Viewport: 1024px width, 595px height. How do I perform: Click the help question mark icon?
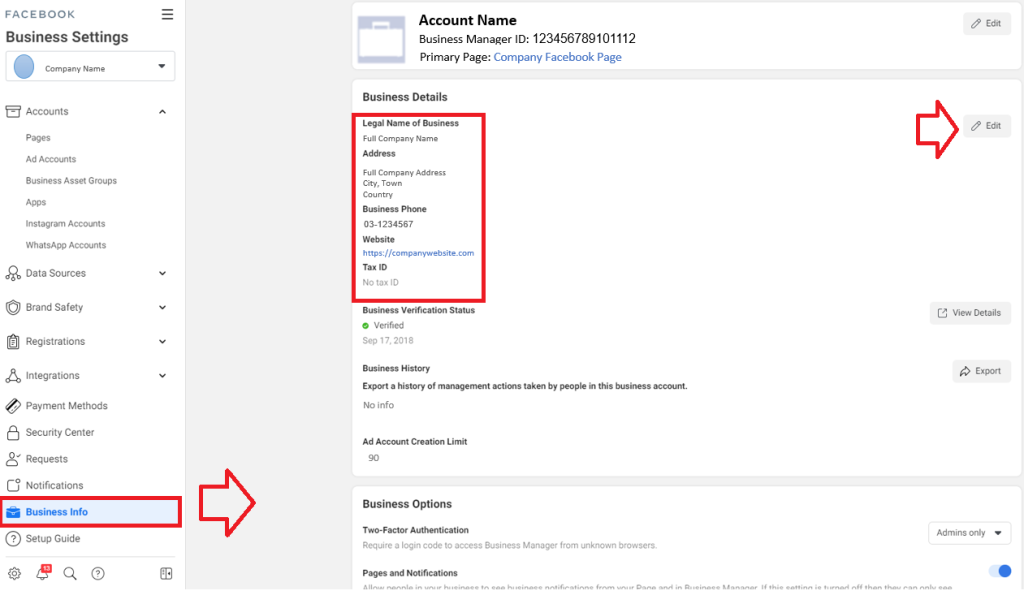(x=98, y=573)
